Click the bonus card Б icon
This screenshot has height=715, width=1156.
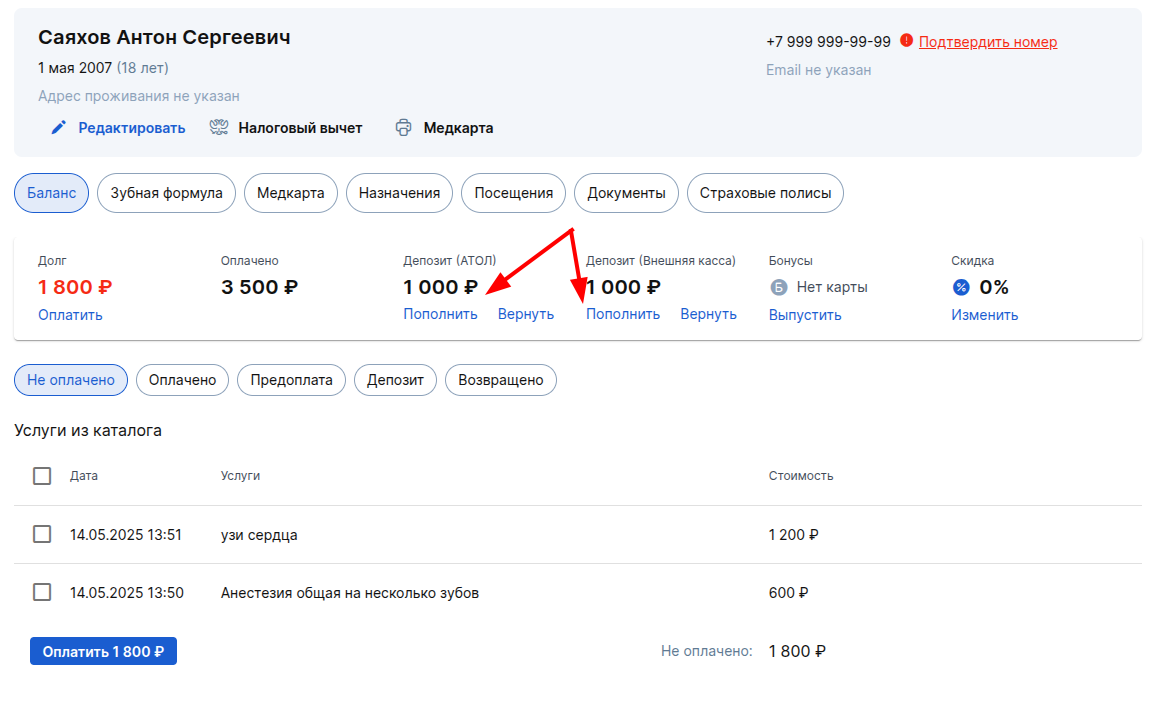pyautogui.click(x=779, y=287)
